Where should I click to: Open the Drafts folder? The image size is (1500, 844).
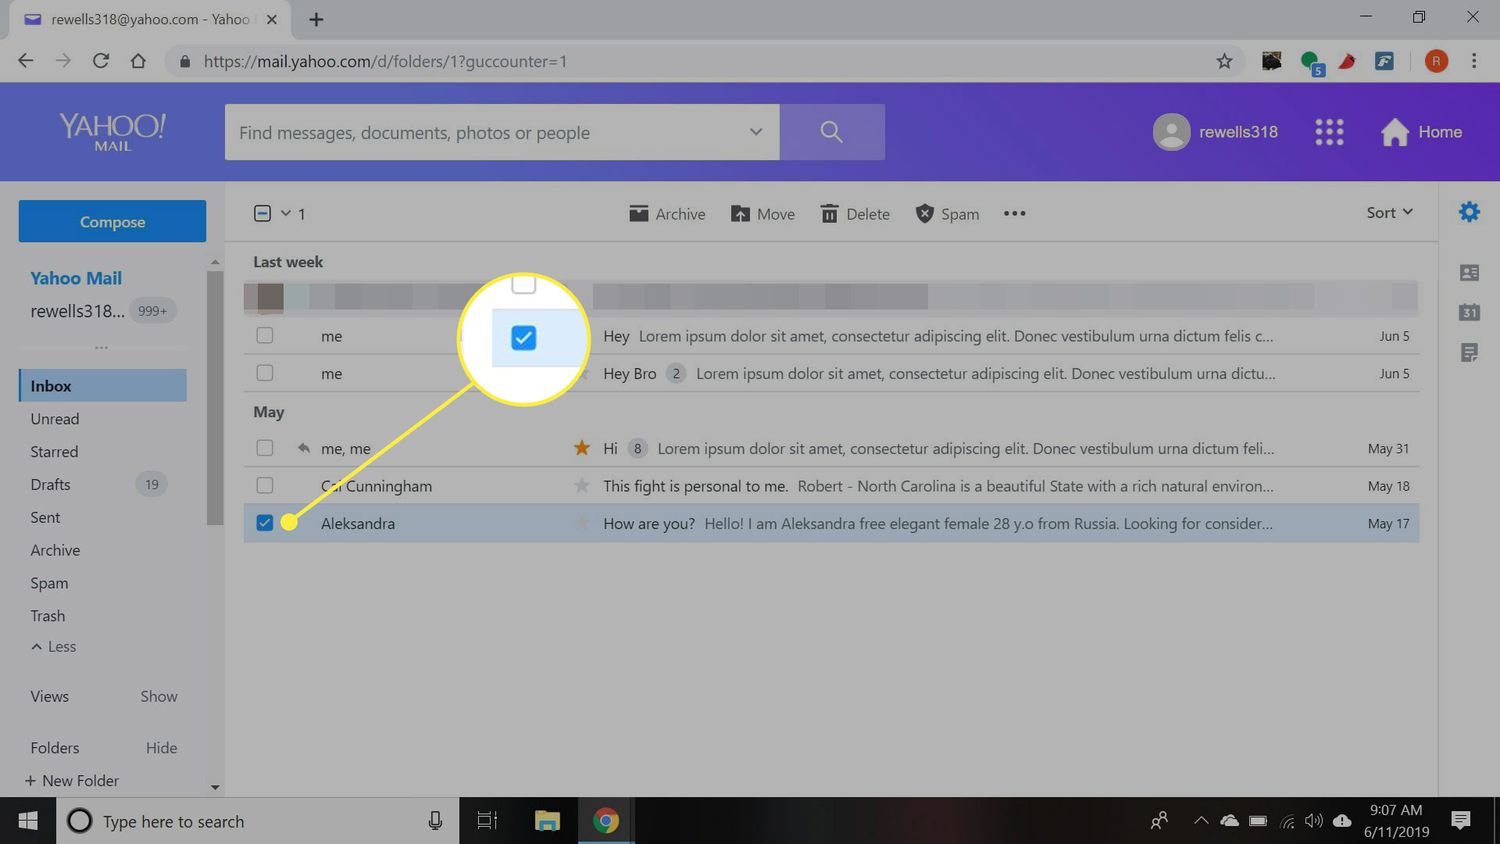pyautogui.click(x=50, y=485)
